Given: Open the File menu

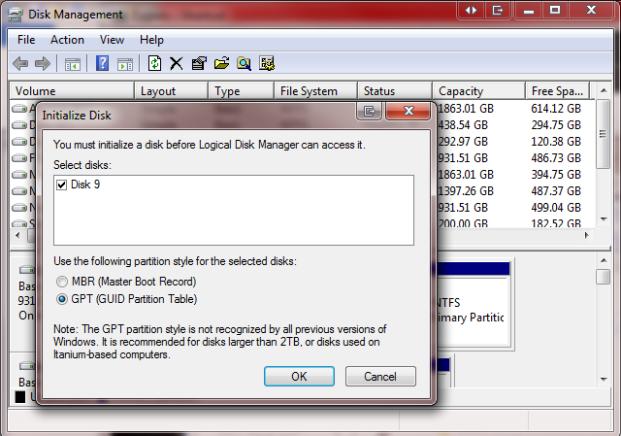Looking at the screenshot, I should (x=26, y=40).
